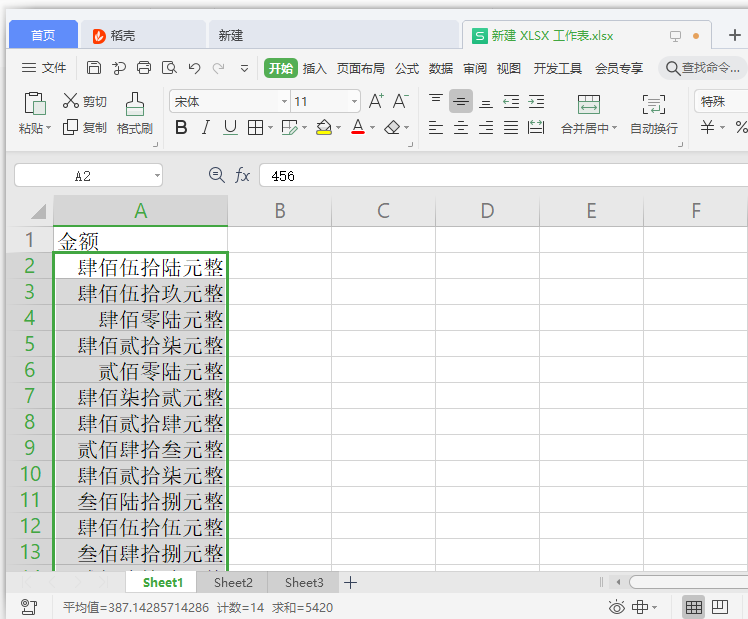Add a new document tab with plus

click(735, 35)
